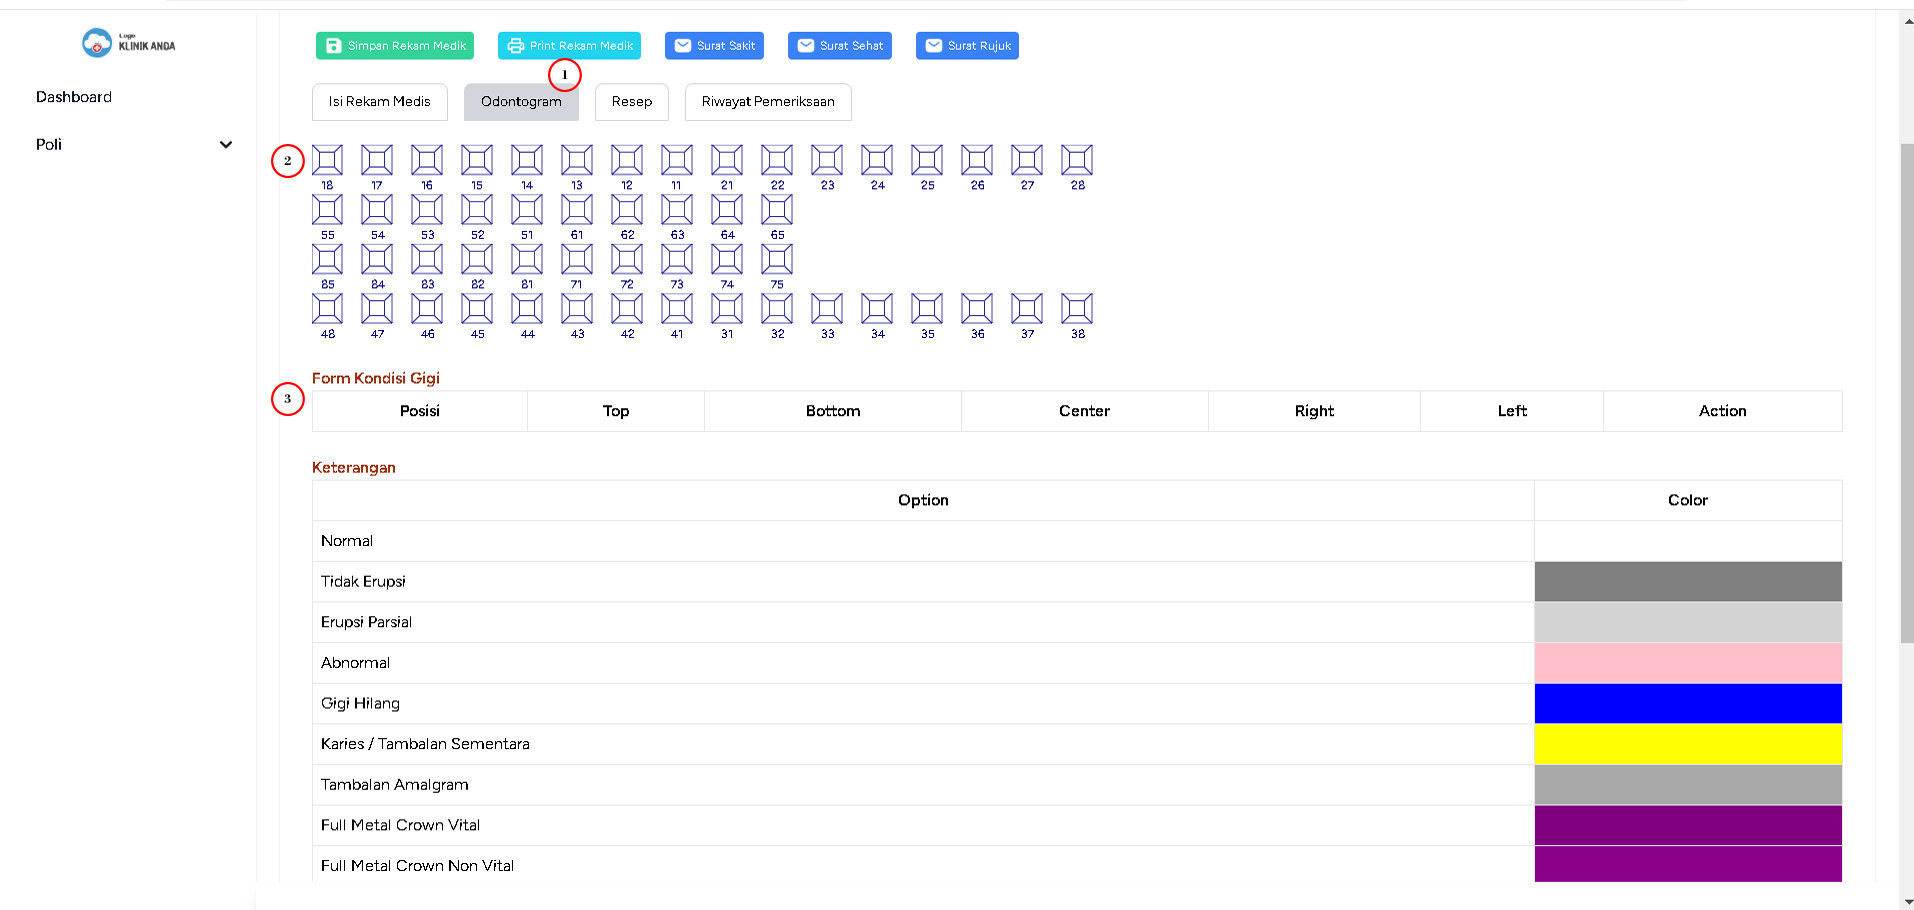1914x910 pixels.
Task: Switch to Isi Rekam Medis tab
Action: click(x=379, y=102)
